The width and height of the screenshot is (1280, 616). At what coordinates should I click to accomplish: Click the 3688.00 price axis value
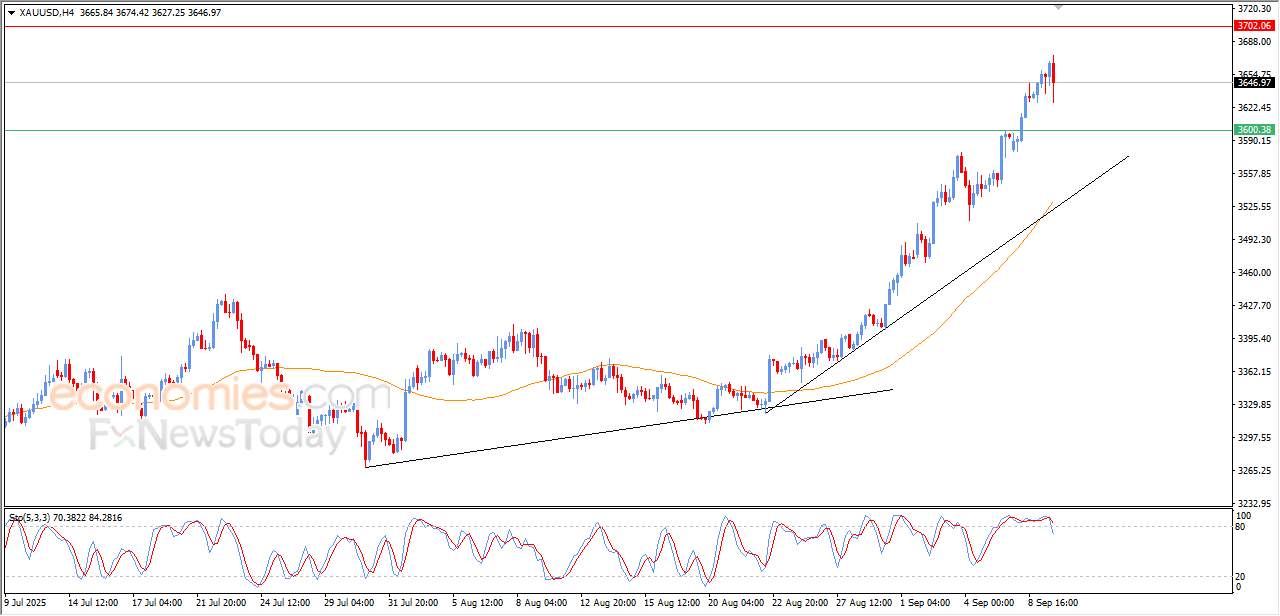coord(1254,42)
